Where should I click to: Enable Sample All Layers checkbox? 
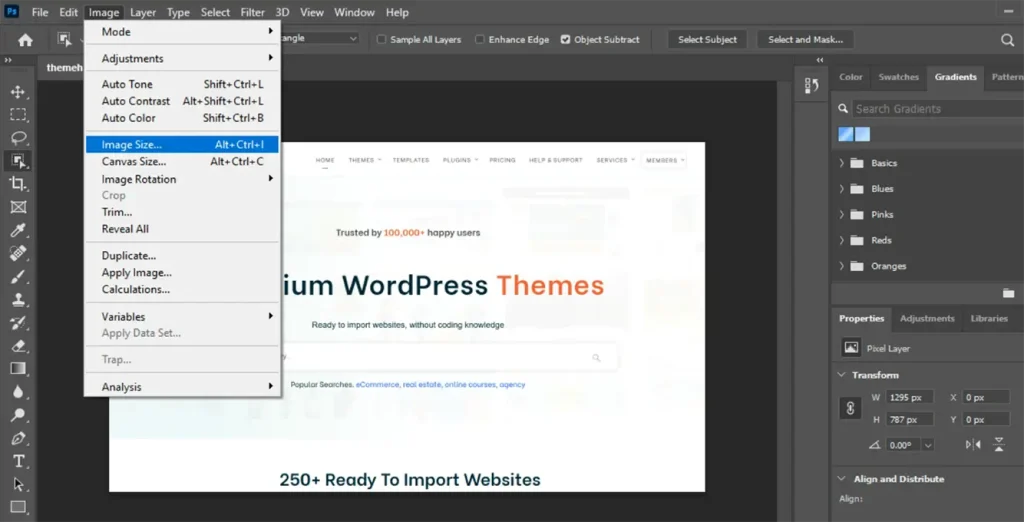(381, 40)
